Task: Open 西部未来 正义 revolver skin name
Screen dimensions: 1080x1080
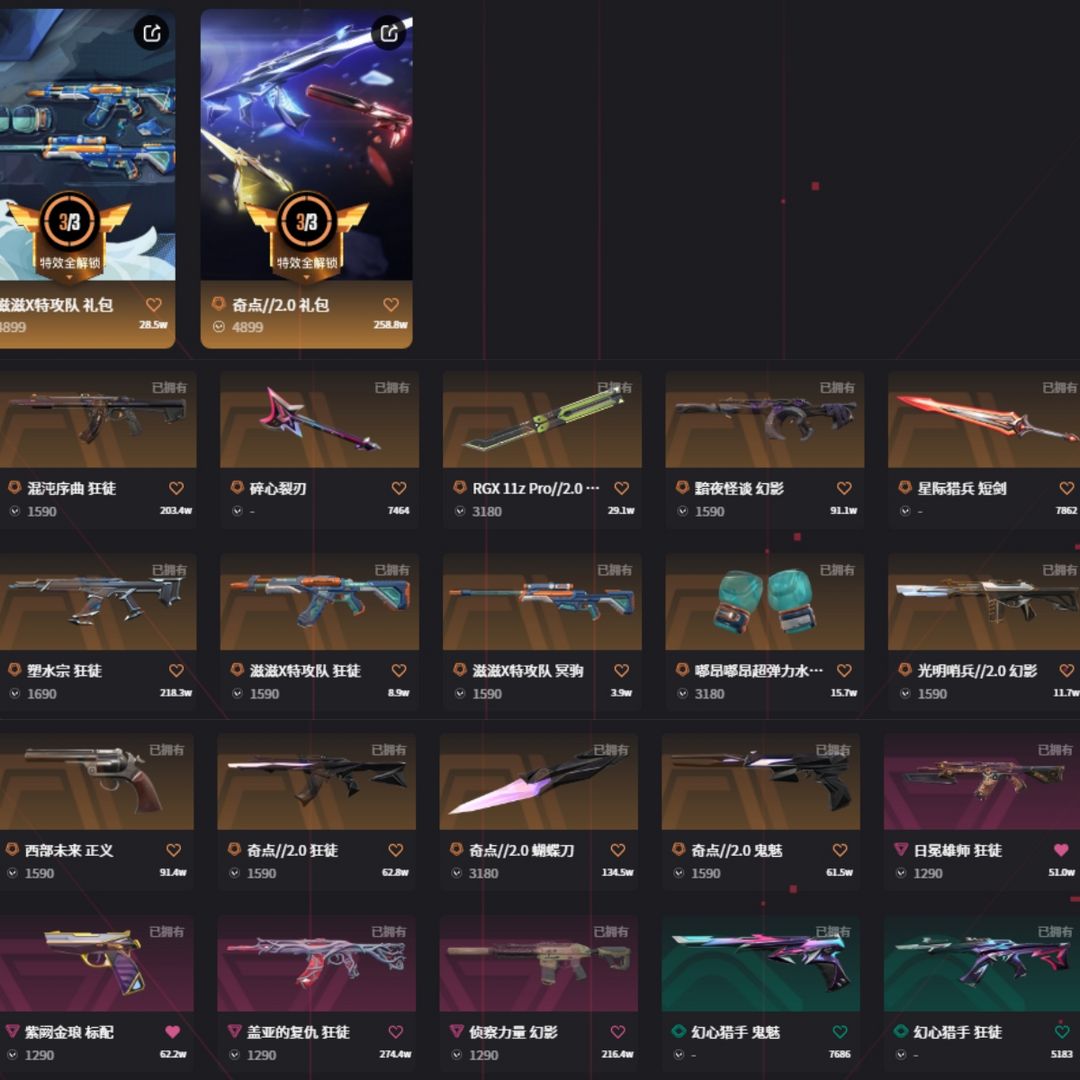Action: pyautogui.click(x=69, y=851)
